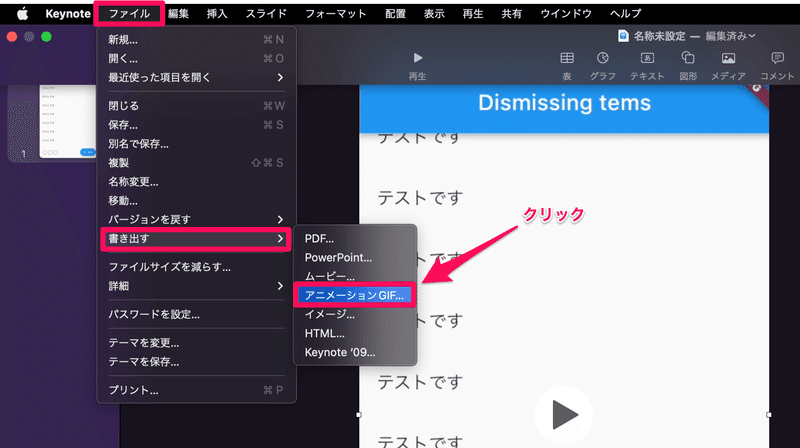Select 別名で保存... menu item
Image resolution: width=800 pixels, height=448 pixels.
[196, 144]
